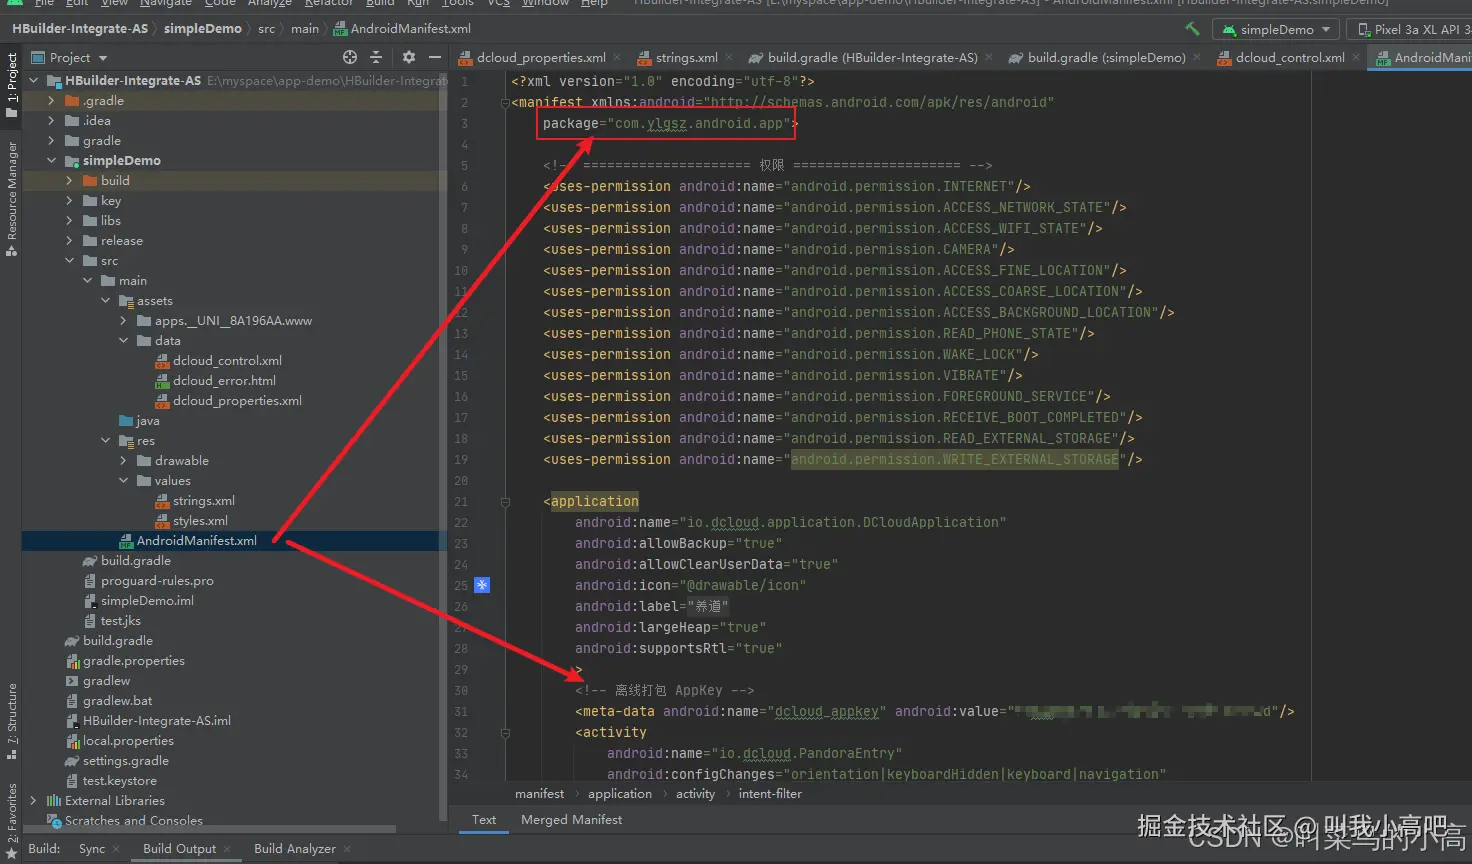Image resolution: width=1472 pixels, height=864 pixels.
Task: Select strings.xml under values
Action: [x=203, y=500]
